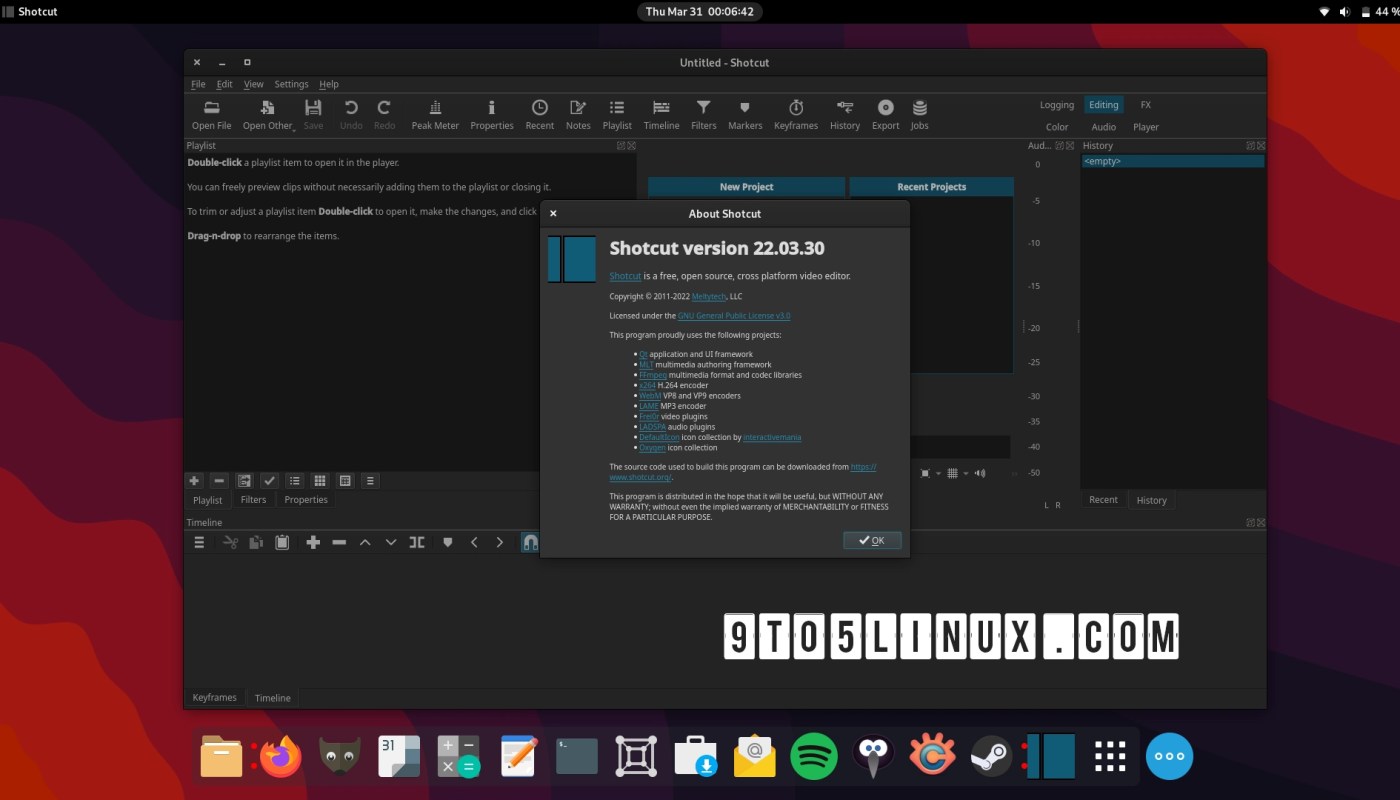The image size is (1400, 800).
Task: Remove playlist item with minus icon
Action: point(219,481)
